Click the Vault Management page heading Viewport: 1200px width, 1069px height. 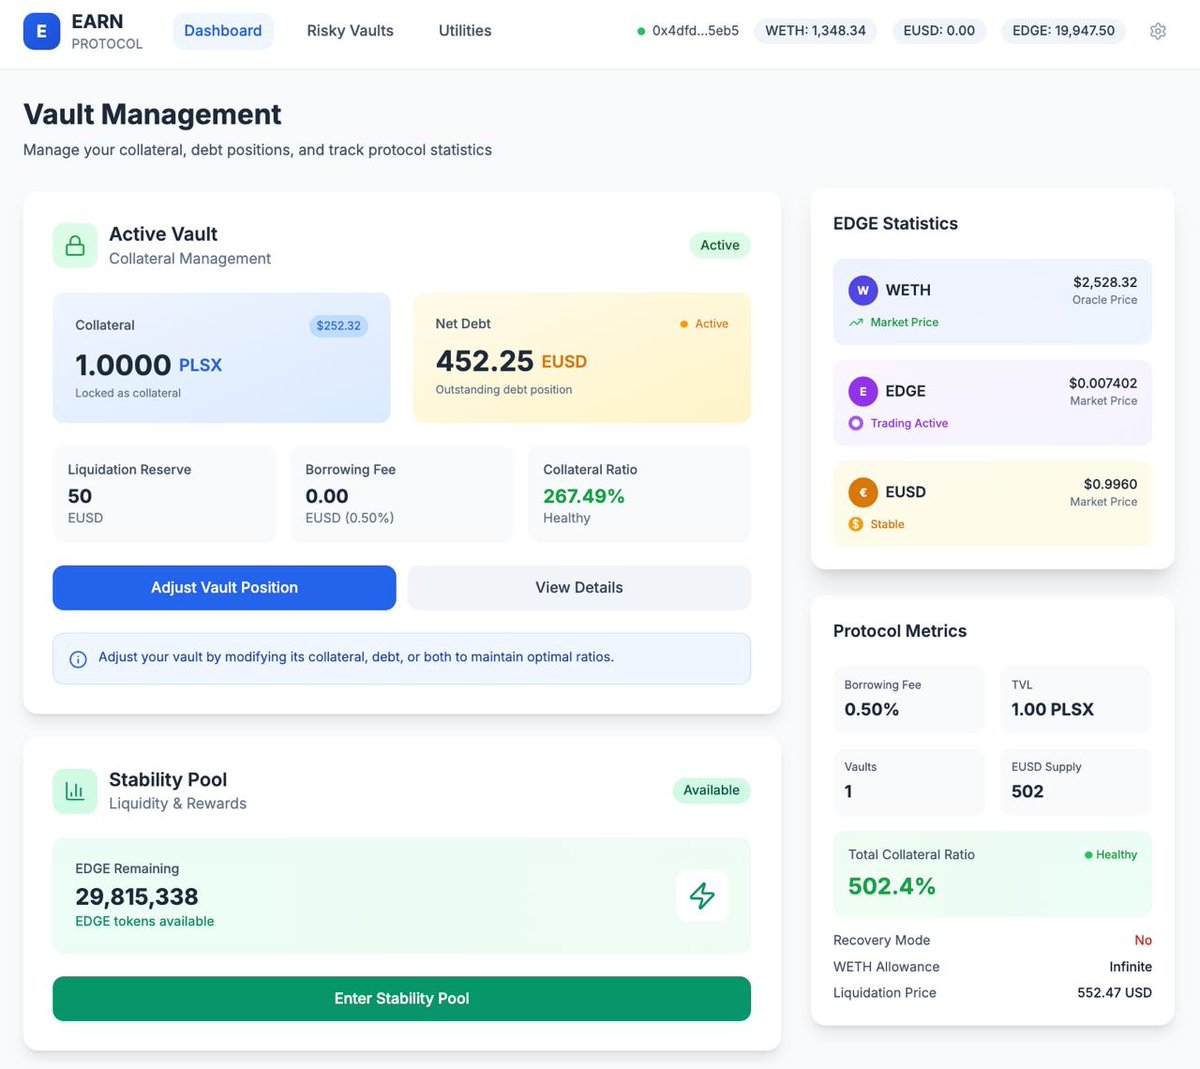click(152, 114)
